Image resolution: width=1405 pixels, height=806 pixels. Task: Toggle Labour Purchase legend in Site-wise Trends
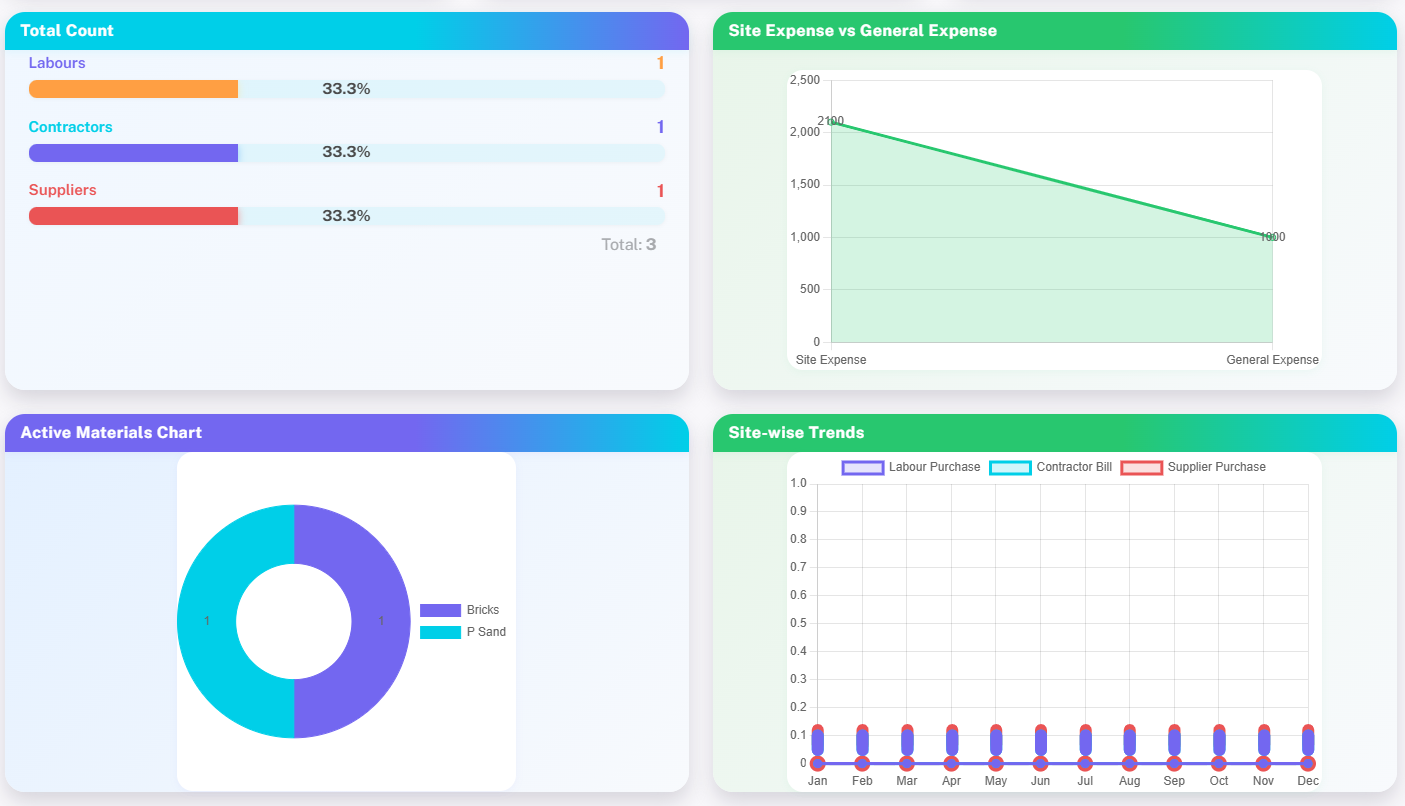pyautogui.click(x=911, y=467)
